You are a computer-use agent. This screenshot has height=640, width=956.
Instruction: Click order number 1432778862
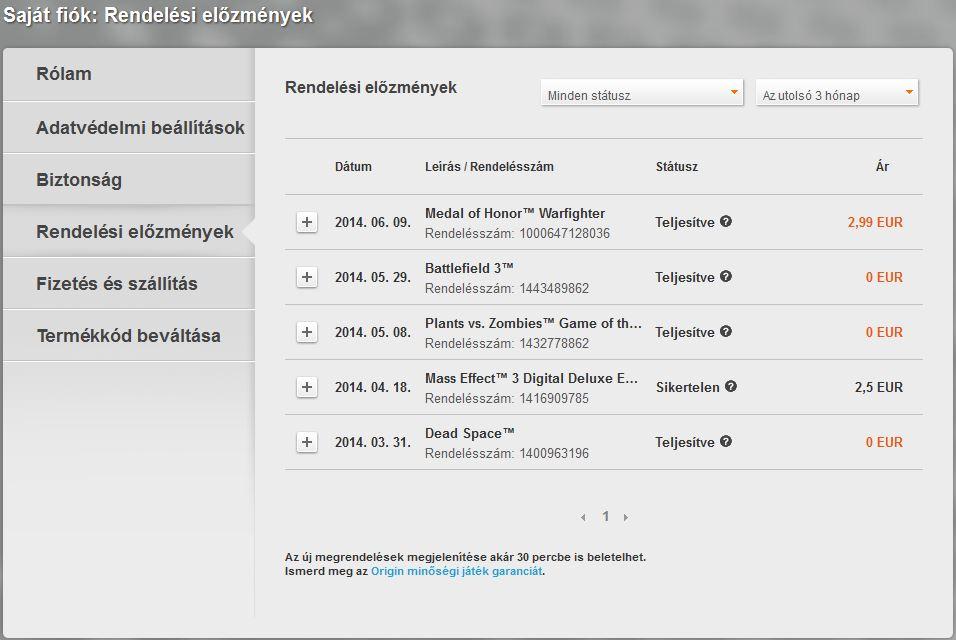(x=554, y=343)
